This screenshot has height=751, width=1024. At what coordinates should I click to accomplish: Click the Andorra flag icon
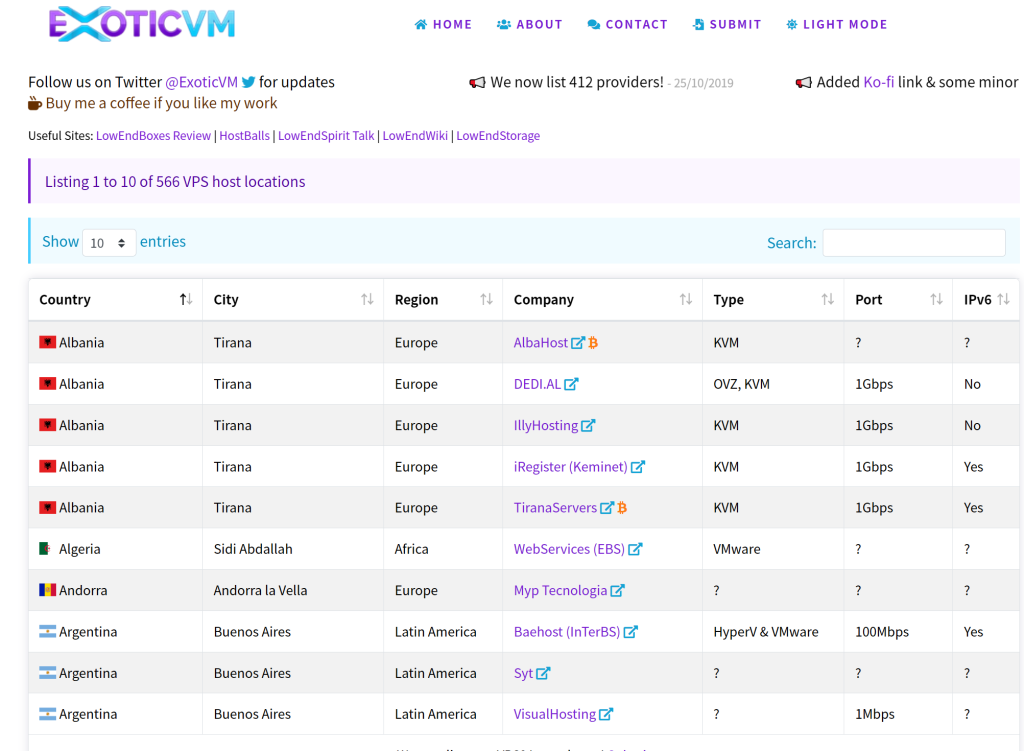tap(47, 590)
